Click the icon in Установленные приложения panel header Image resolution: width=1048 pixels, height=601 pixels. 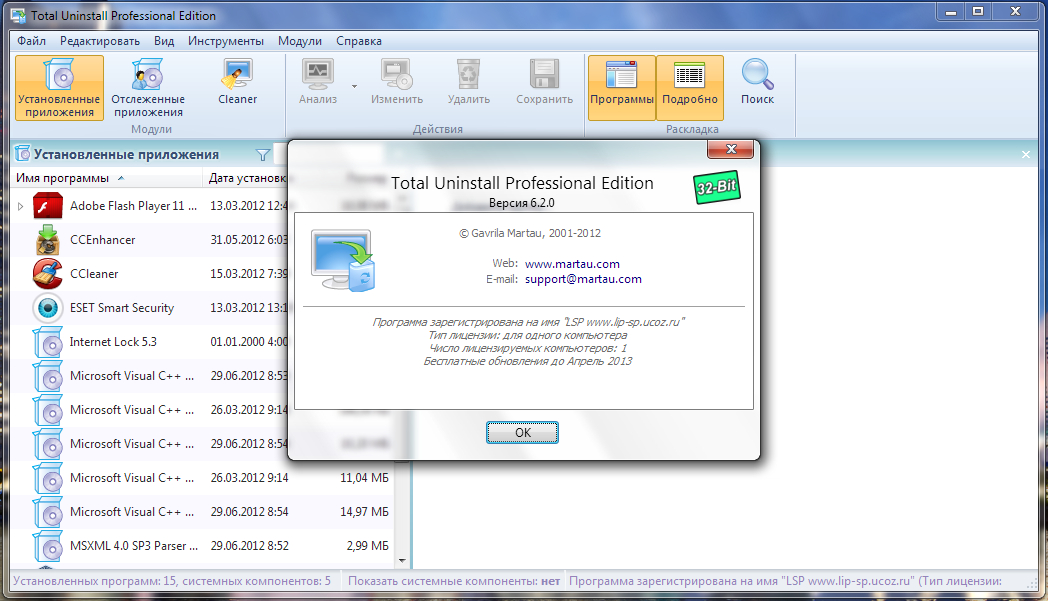pyautogui.click(x=23, y=154)
